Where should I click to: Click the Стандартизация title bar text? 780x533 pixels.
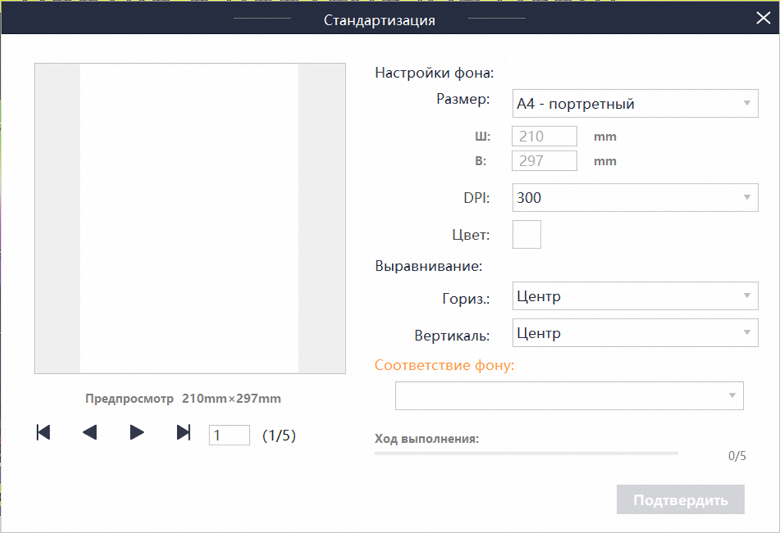coord(379,19)
